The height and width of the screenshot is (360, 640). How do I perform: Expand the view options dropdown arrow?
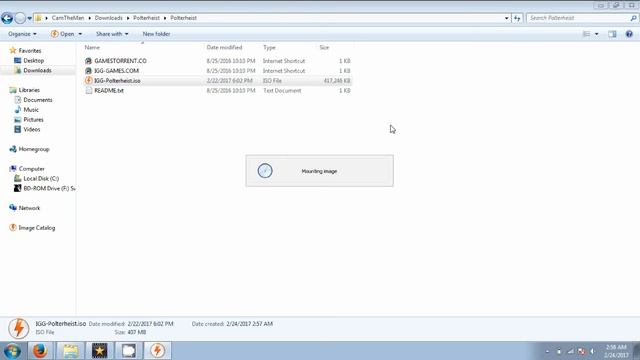(596, 34)
